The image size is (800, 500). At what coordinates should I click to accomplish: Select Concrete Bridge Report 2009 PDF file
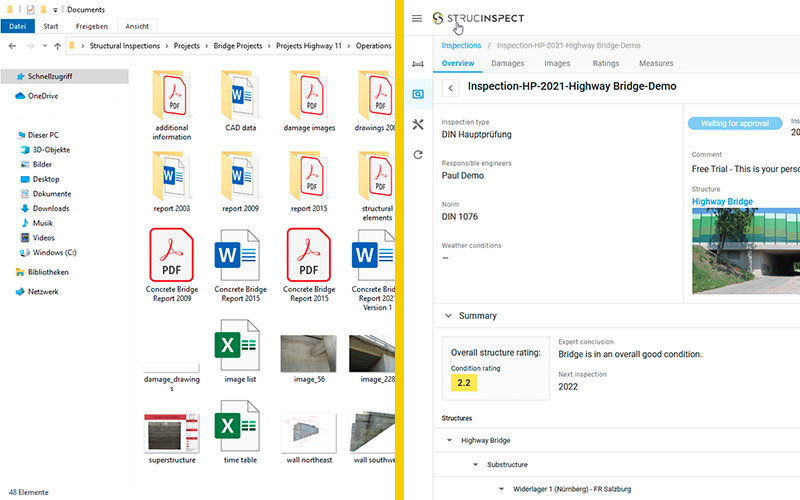coord(171,265)
